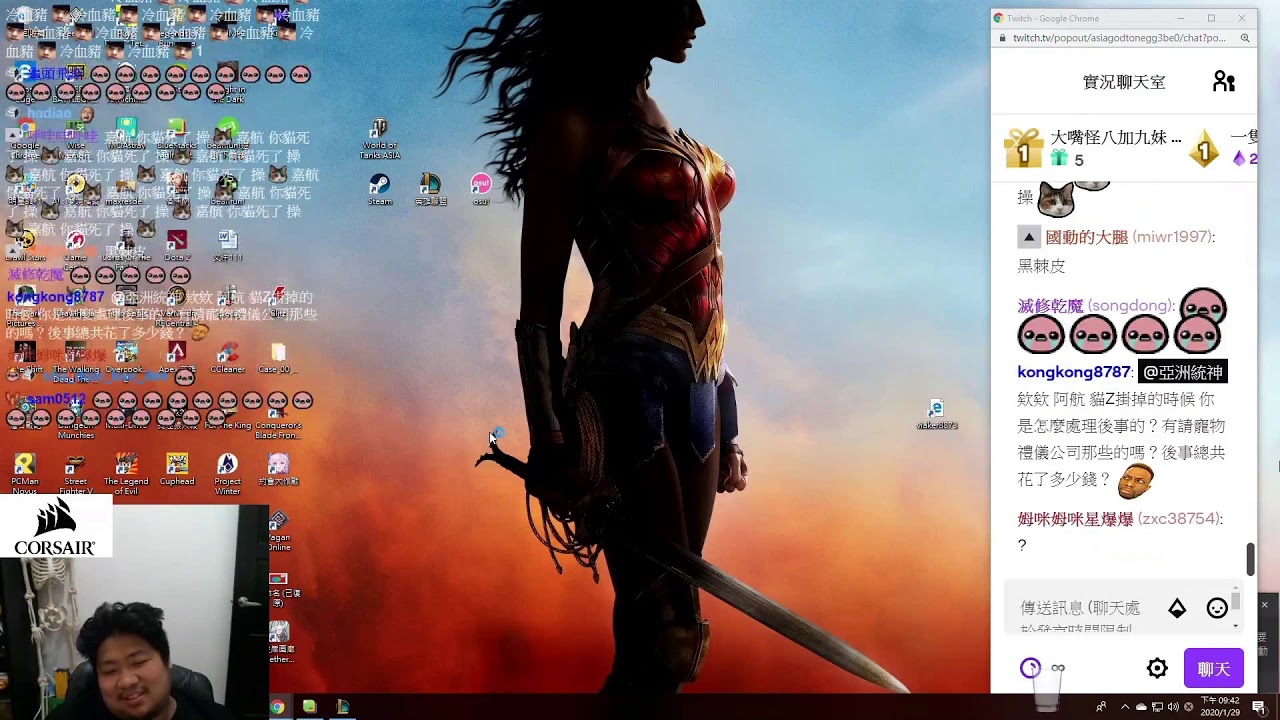
Task: Click username 姆咪姆咪星爆爆 in chat
Action: (1075, 519)
